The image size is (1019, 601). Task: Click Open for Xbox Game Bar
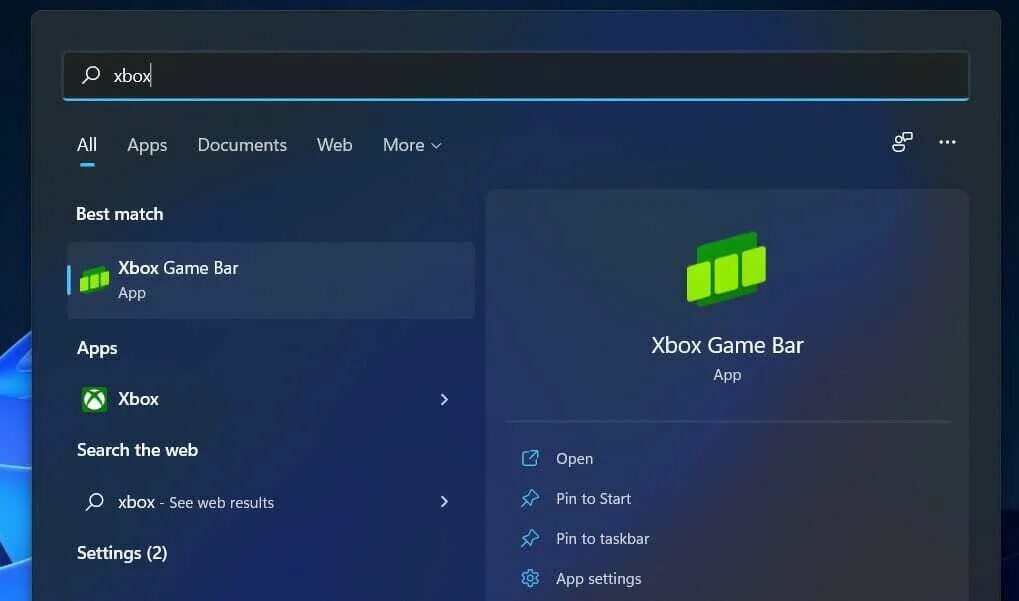pyautogui.click(x=574, y=459)
